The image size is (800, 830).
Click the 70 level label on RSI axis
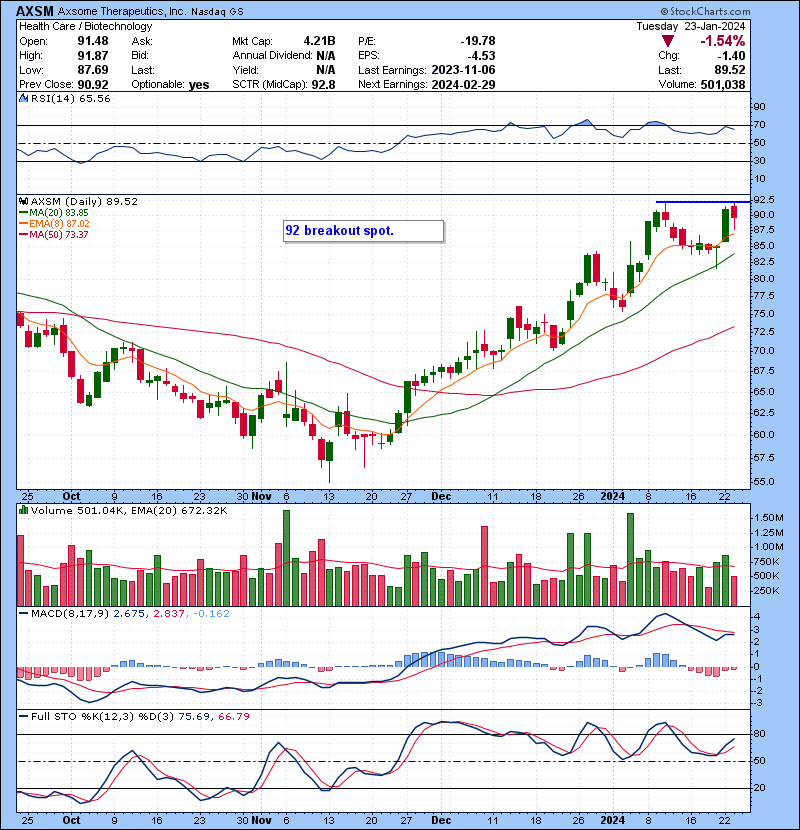[759, 125]
